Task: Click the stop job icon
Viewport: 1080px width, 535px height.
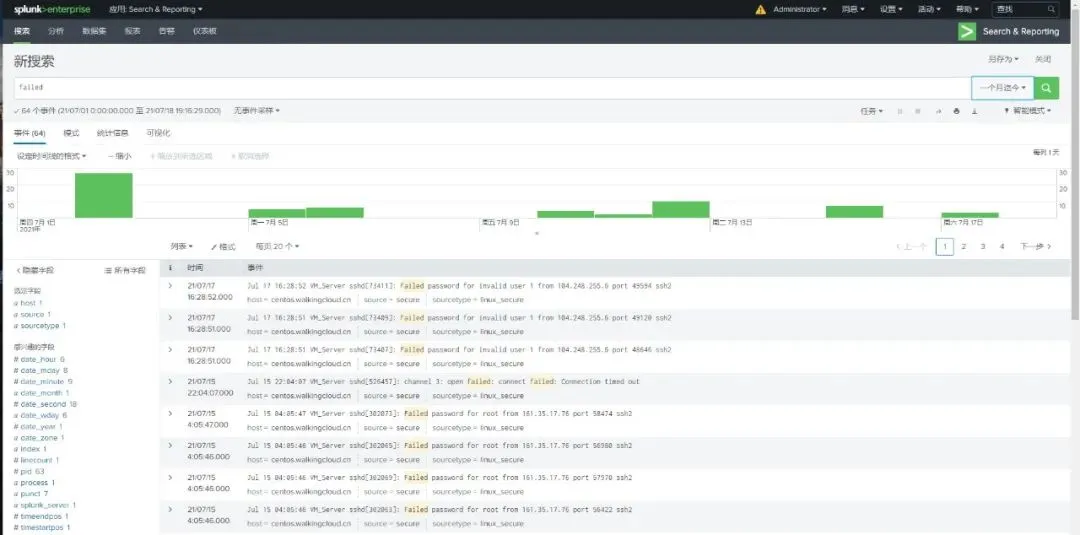Action: click(x=917, y=111)
